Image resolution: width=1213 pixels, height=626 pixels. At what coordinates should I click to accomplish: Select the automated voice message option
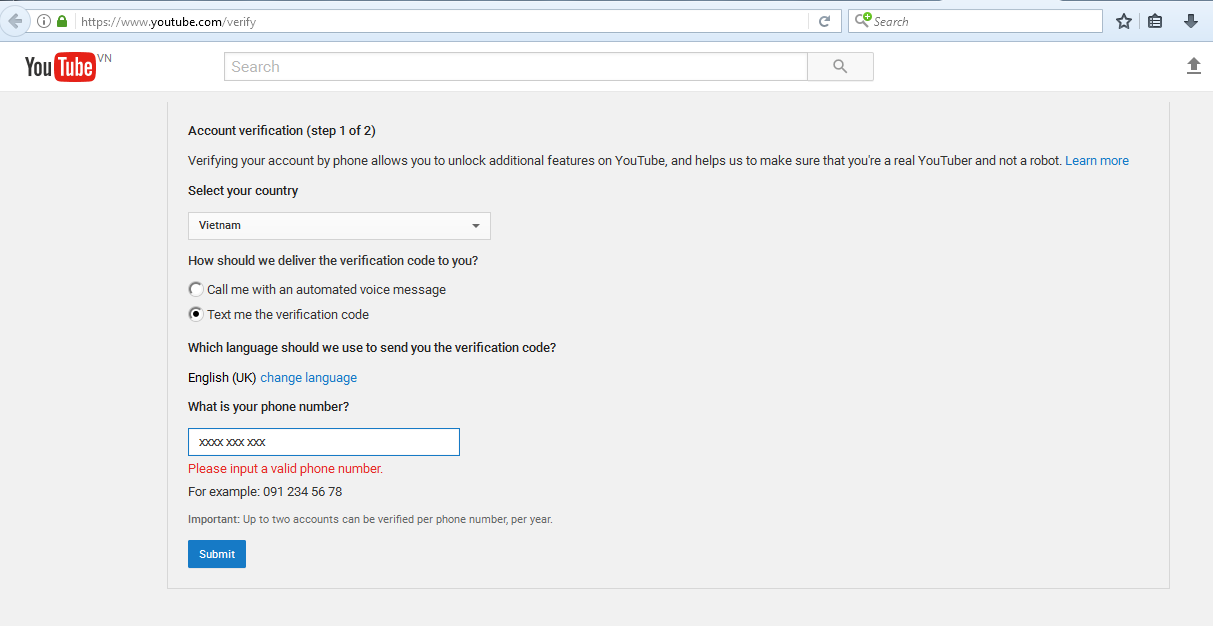click(x=196, y=289)
